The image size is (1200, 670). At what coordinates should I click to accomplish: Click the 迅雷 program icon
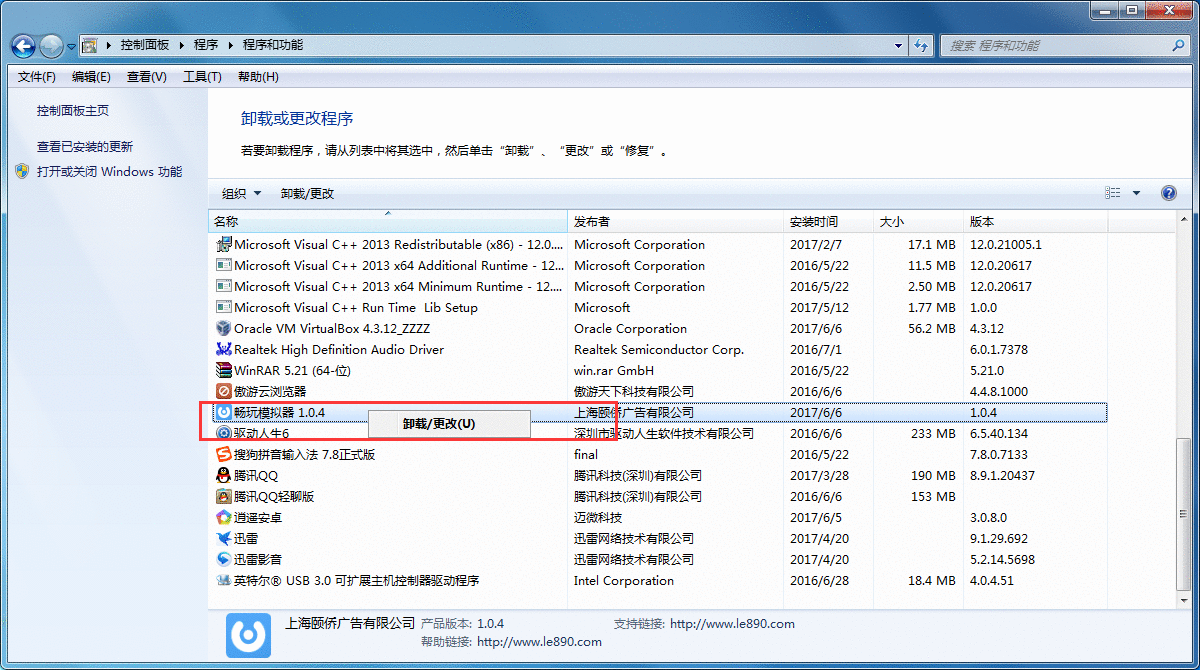pos(224,538)
